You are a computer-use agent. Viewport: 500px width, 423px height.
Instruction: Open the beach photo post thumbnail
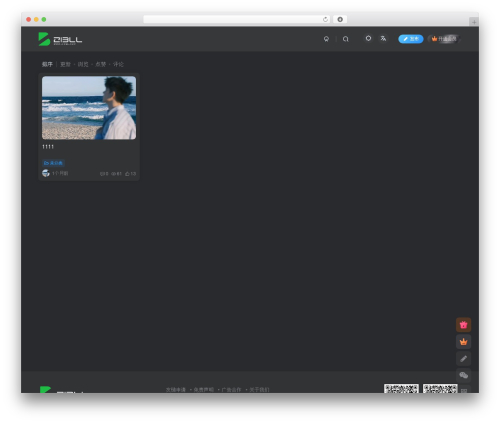pyautogui.click(x=89, y=108)
